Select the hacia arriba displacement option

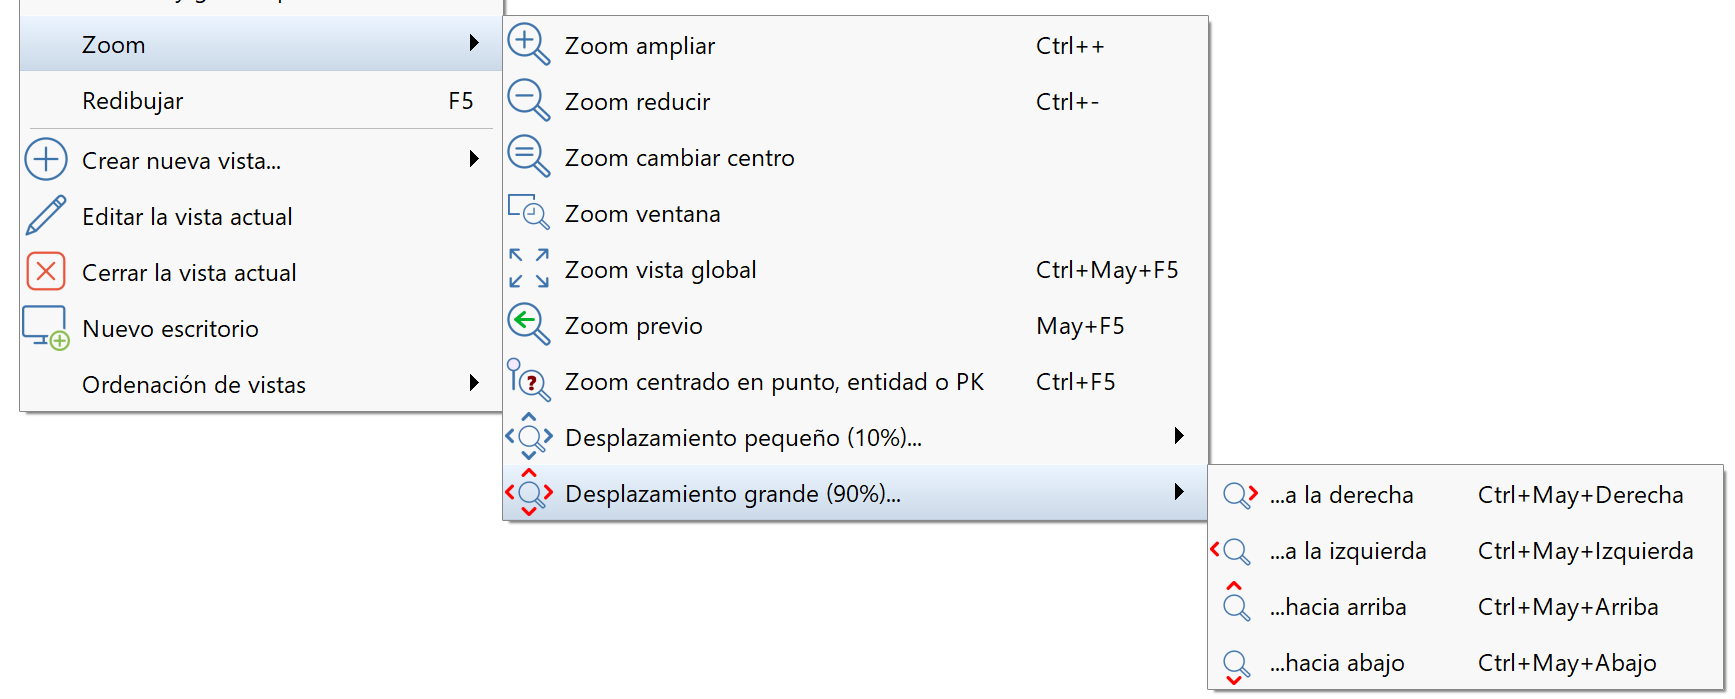(x=1337, y=607)
